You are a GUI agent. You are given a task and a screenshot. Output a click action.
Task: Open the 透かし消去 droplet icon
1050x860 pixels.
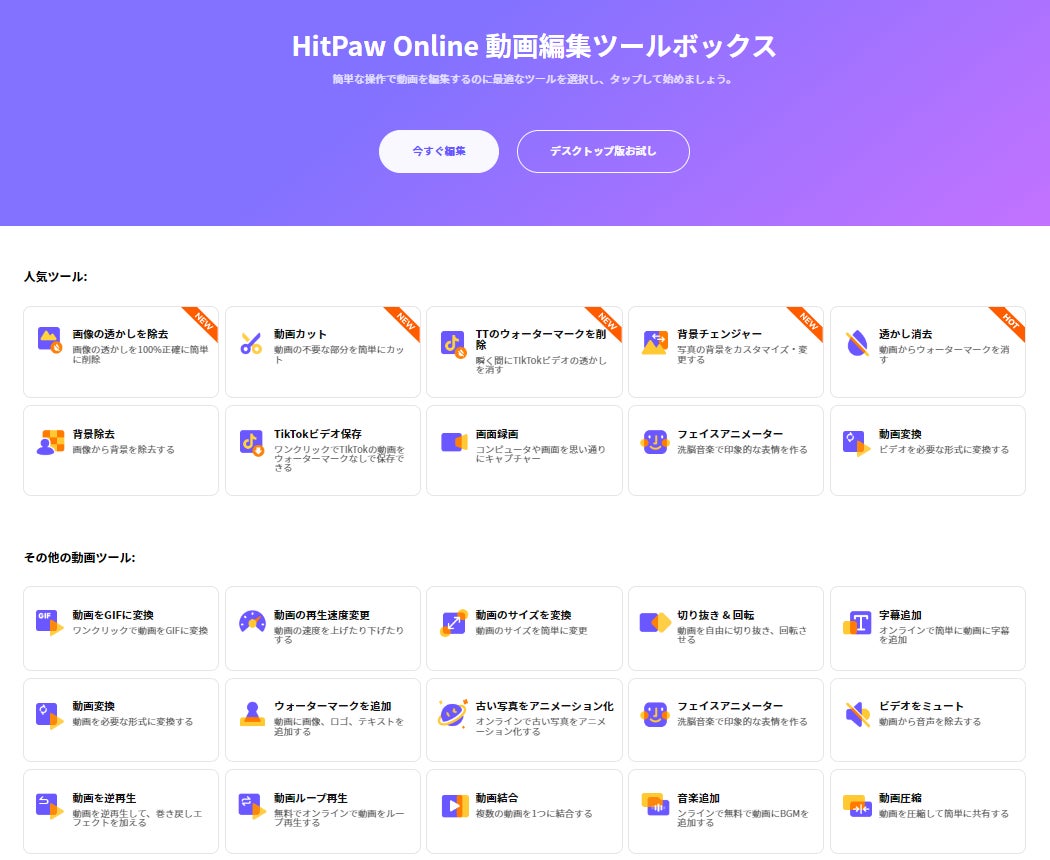tap(856, 343)
